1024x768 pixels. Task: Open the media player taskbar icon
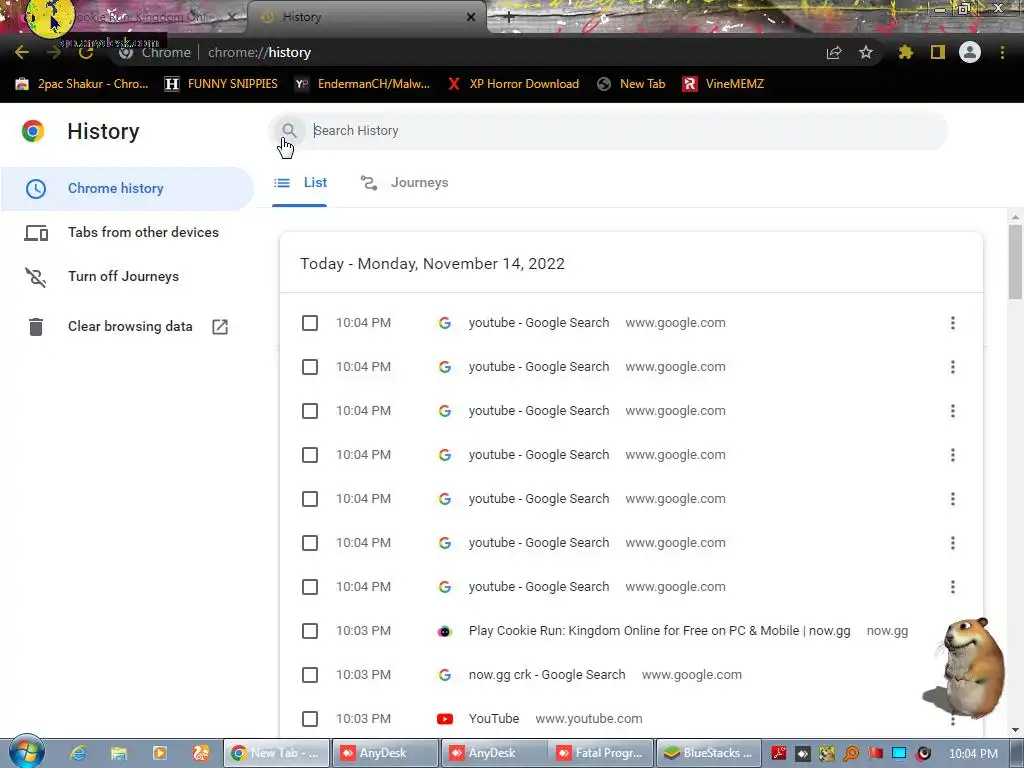coord(159,753)
